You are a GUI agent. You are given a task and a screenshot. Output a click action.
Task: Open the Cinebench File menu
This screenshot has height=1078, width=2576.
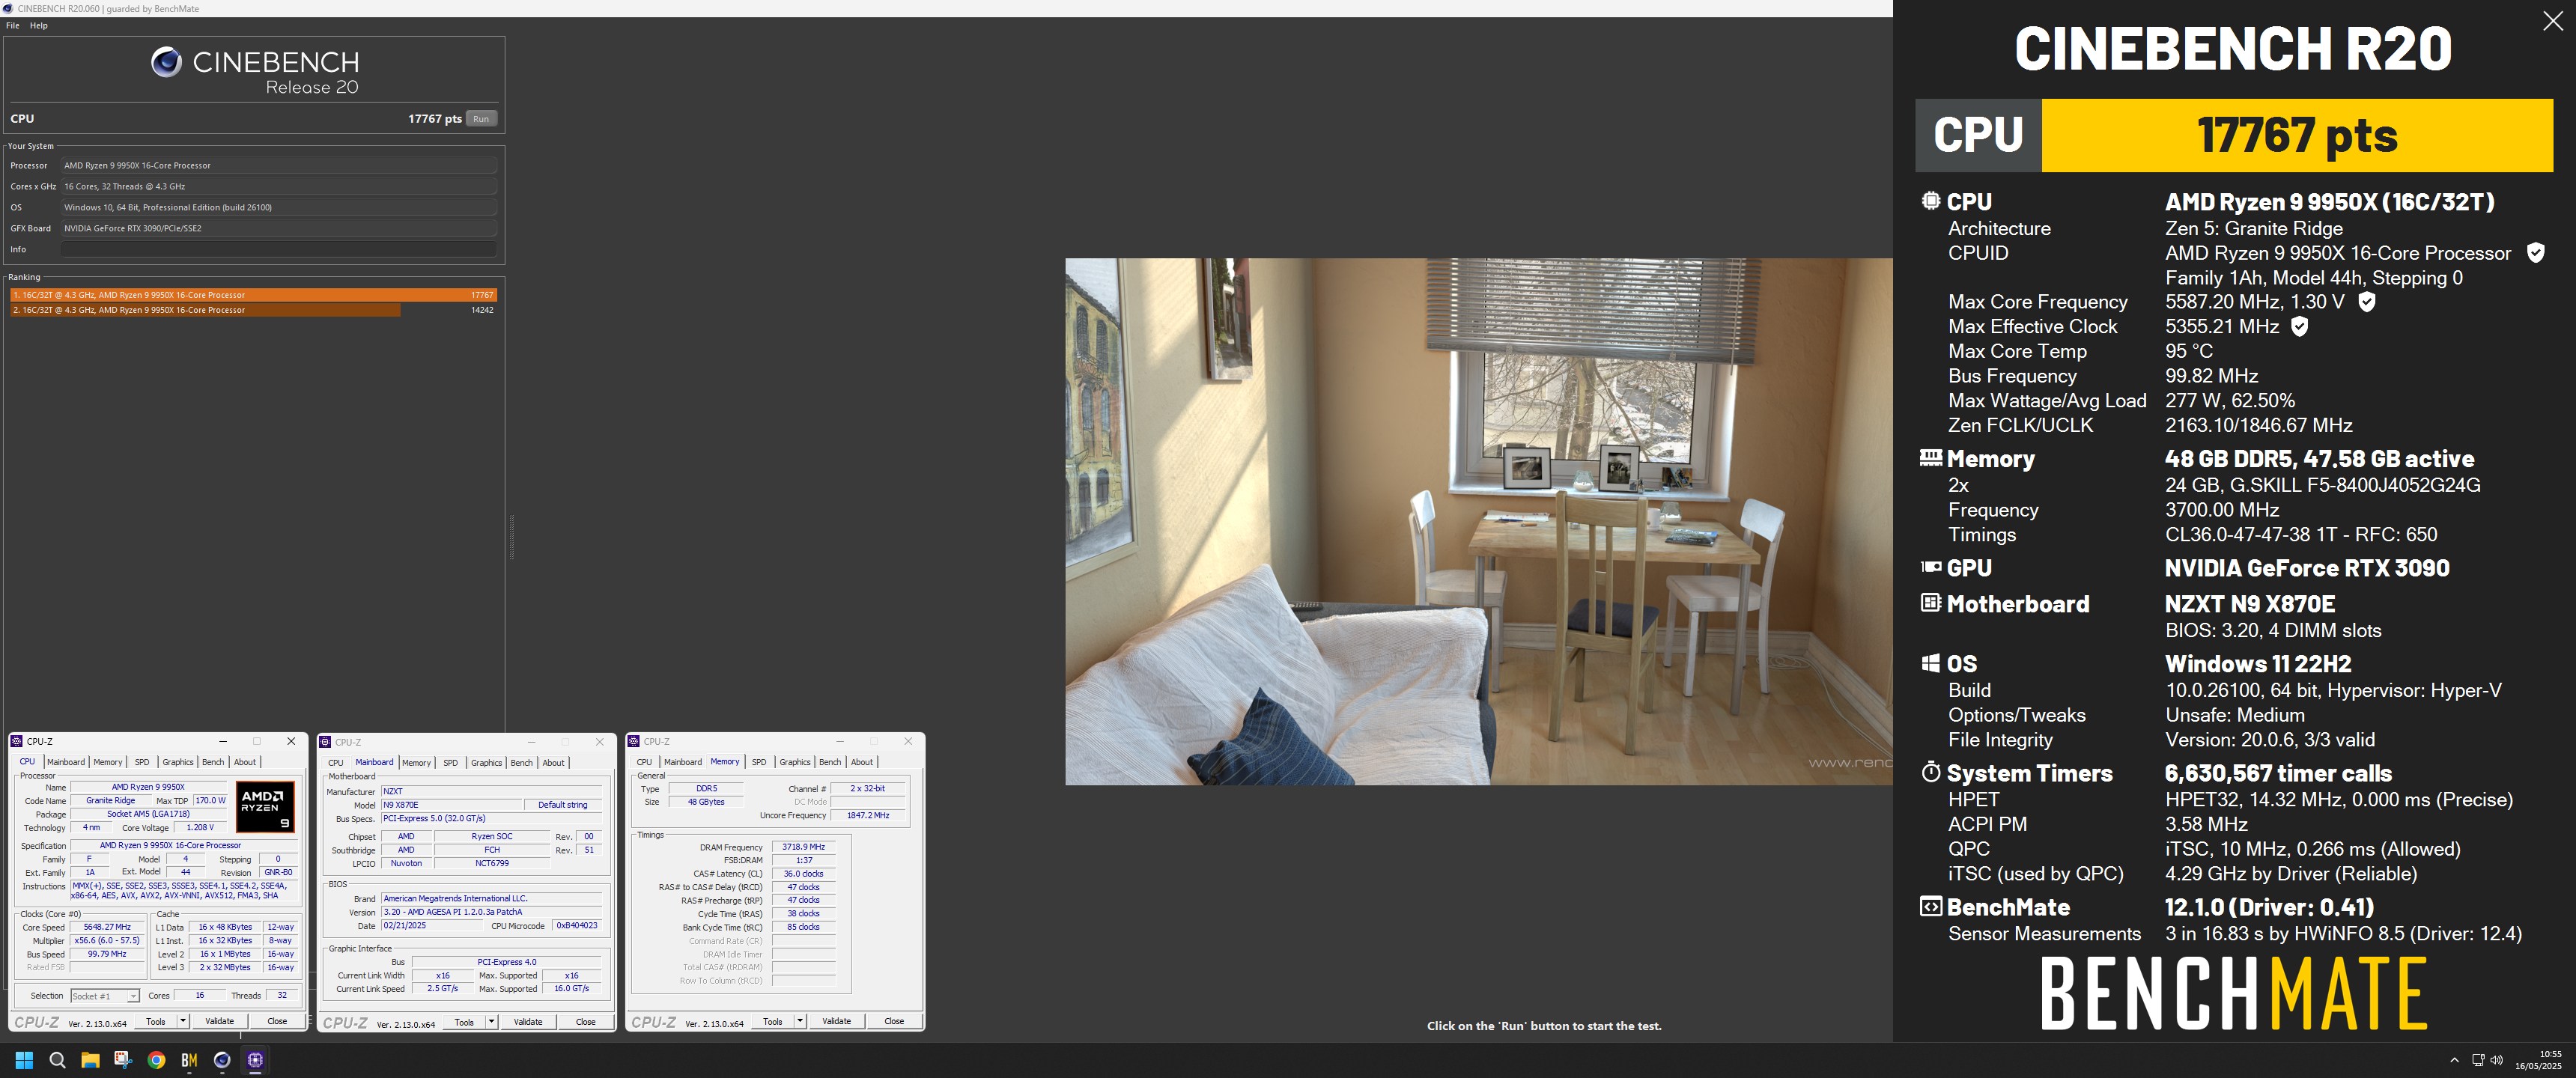12,26
